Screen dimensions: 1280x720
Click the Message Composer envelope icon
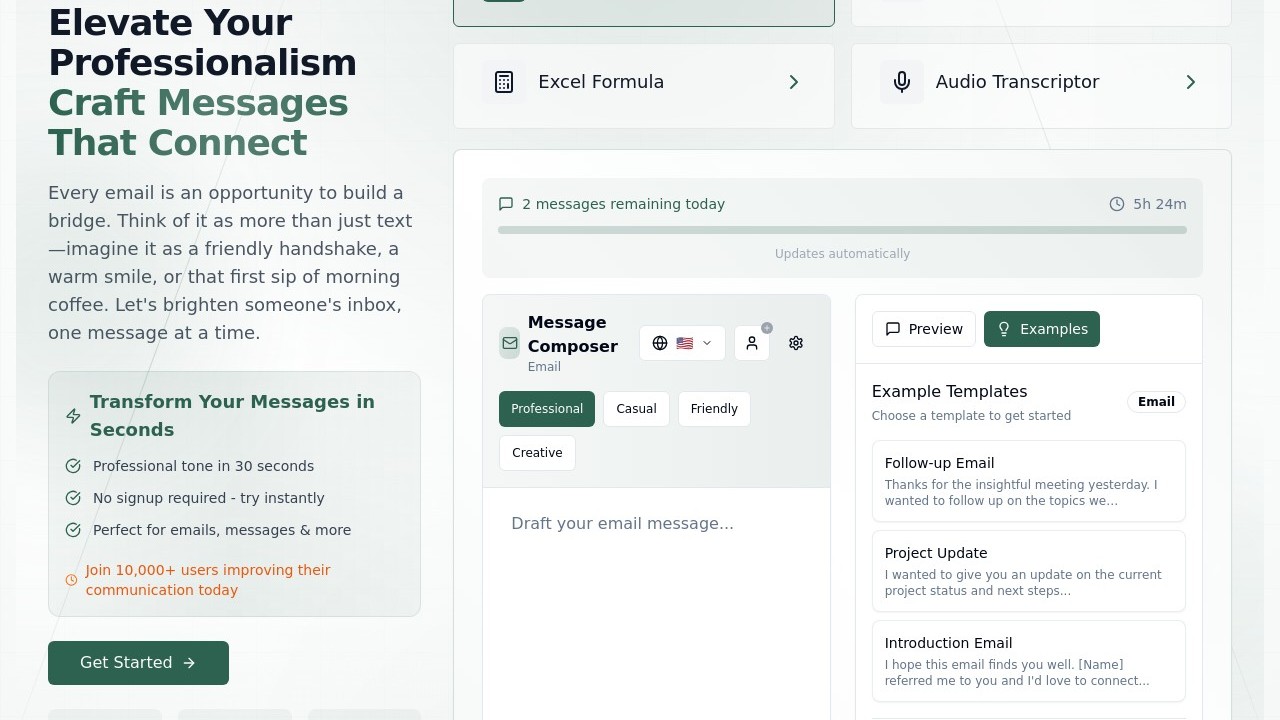click(x=510, y=343)
